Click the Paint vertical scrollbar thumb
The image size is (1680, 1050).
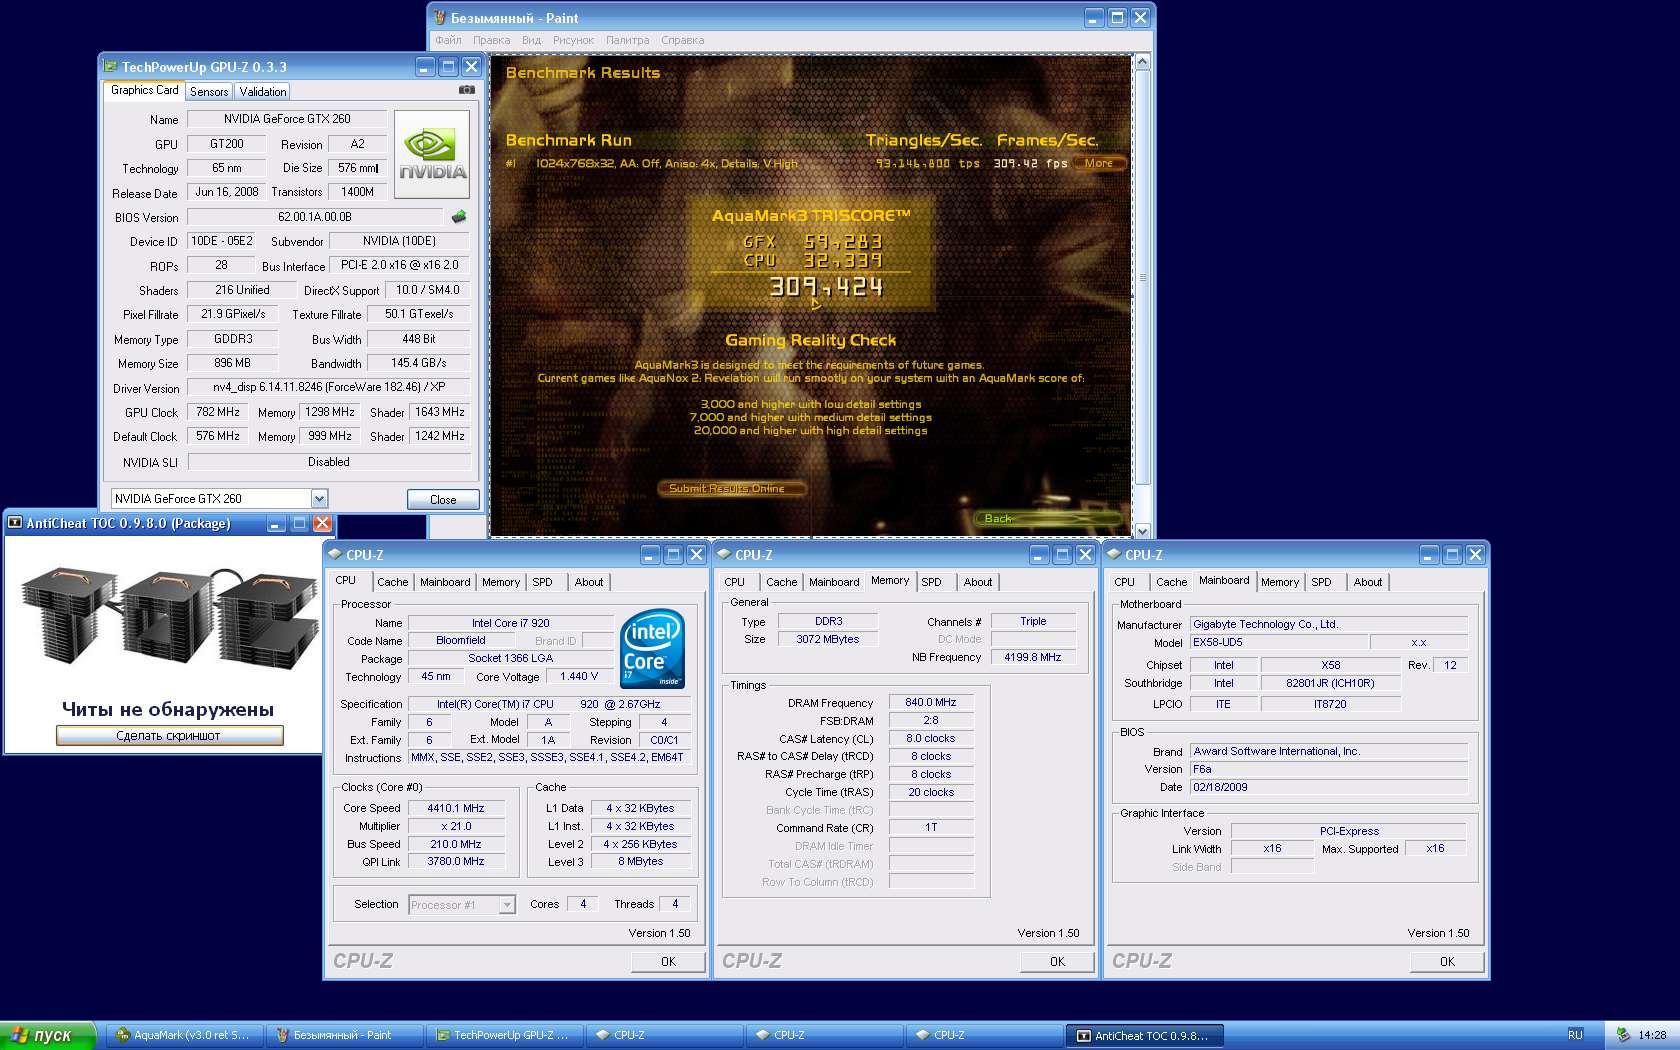[x=1142, y=277]
